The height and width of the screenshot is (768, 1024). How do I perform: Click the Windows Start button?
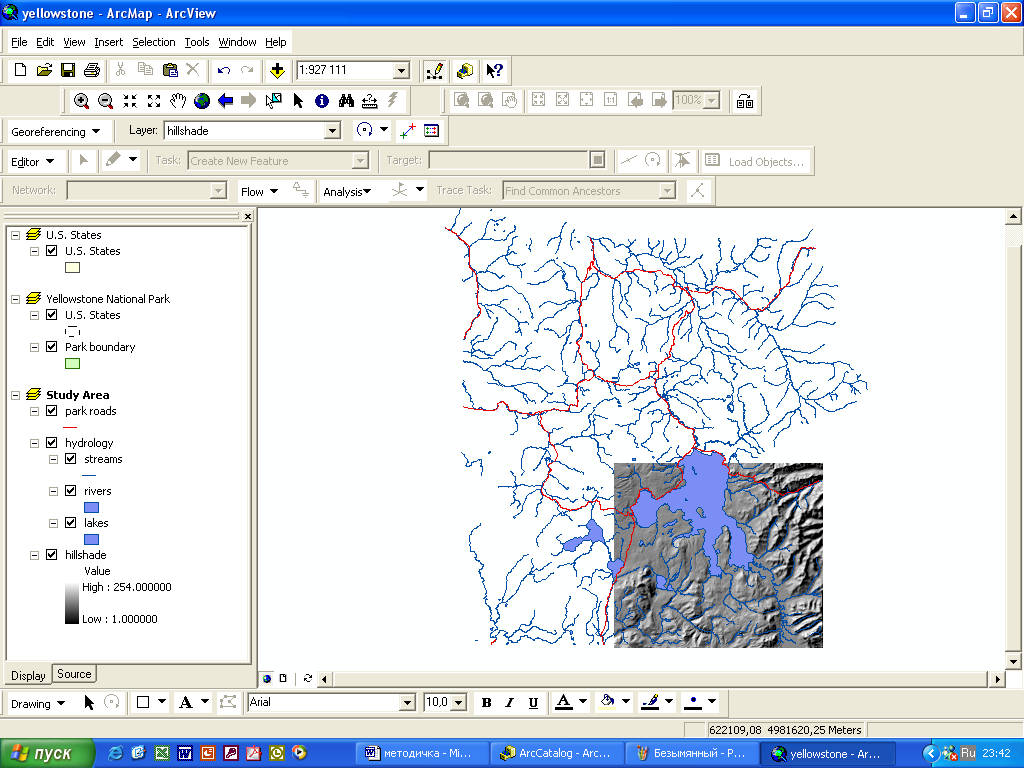[47, 754]
